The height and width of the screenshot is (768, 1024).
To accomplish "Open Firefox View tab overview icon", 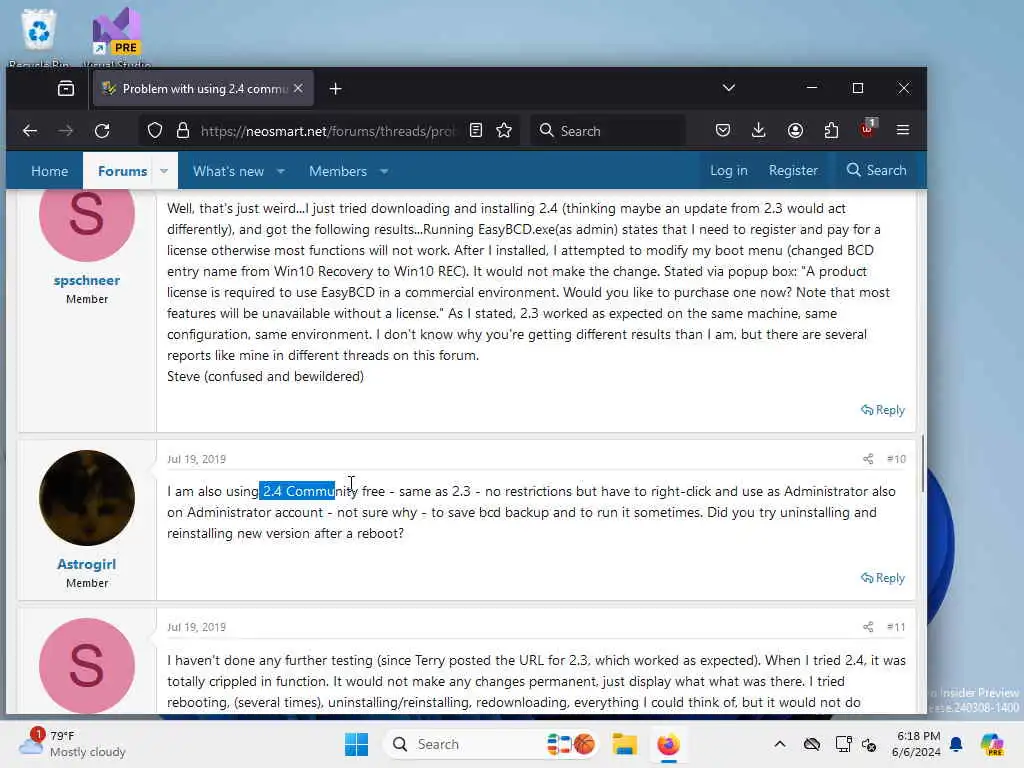I will coord(66,89).
